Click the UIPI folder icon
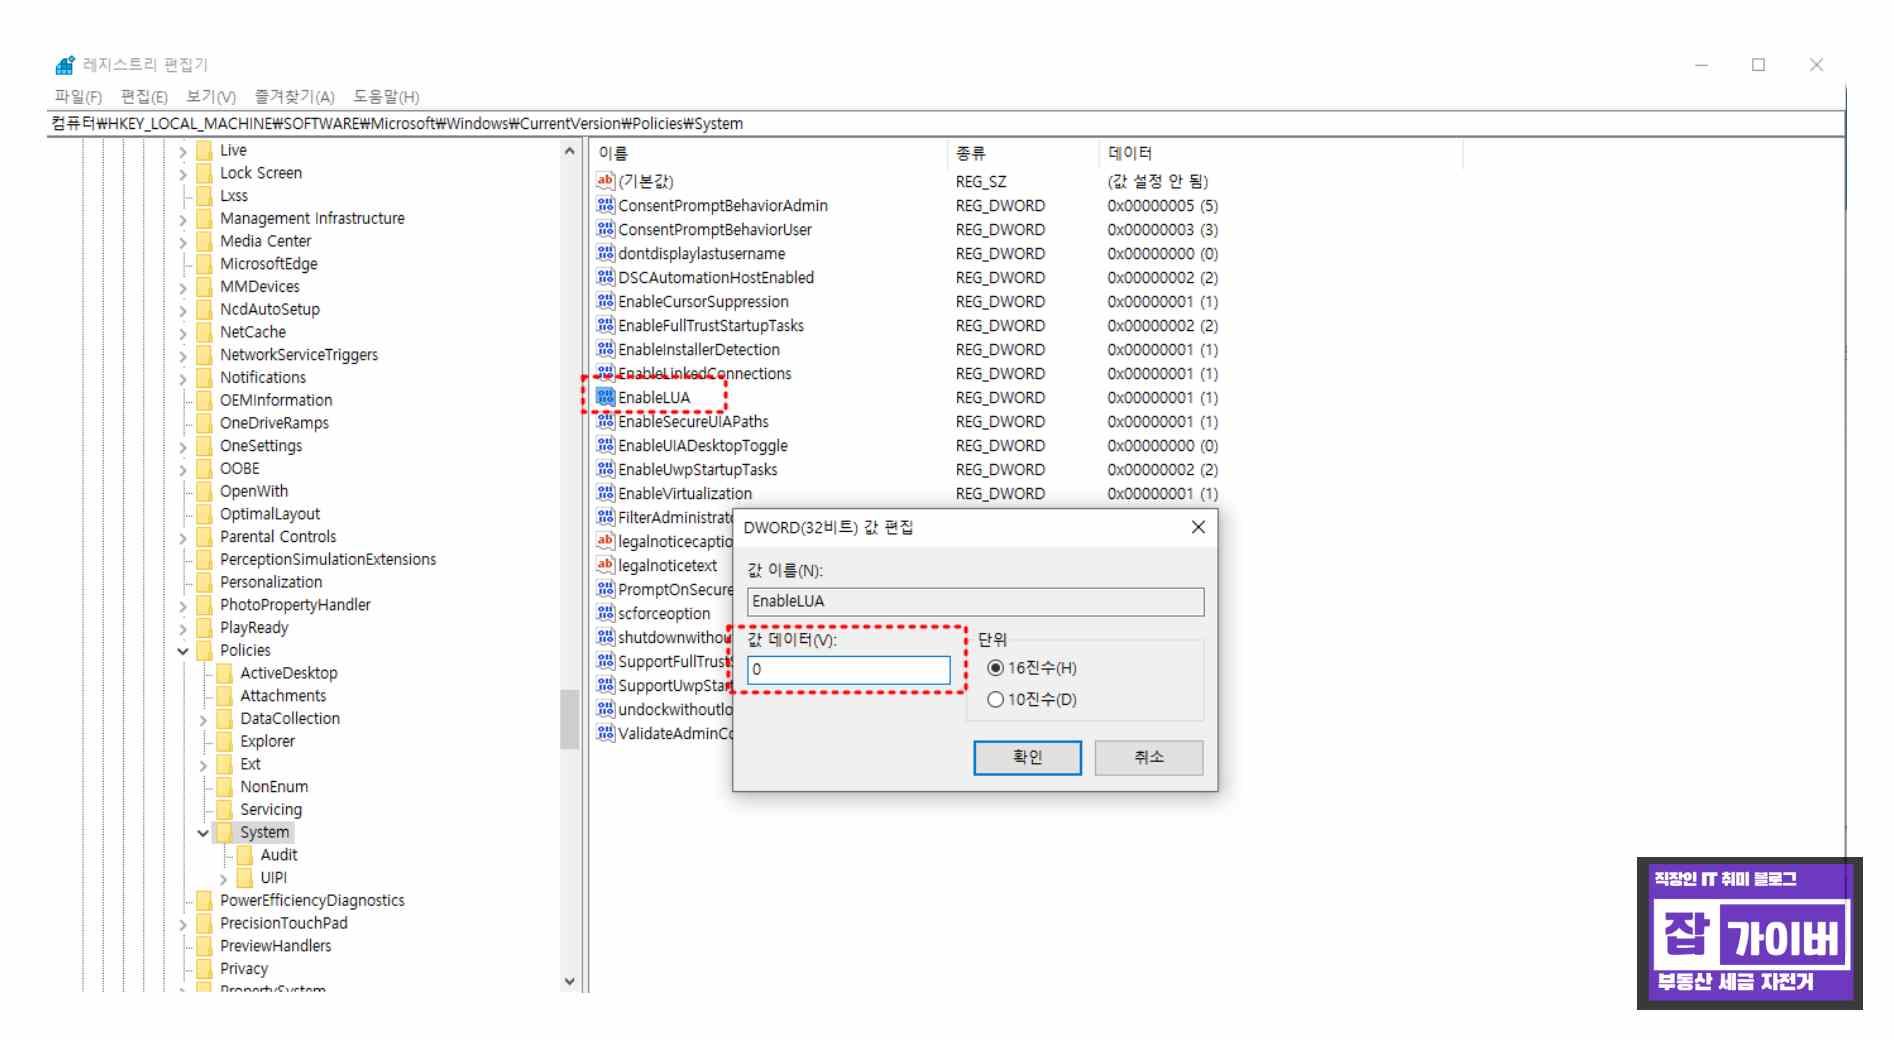This screenshot has width=1894, height=1040. click(245, 878)
